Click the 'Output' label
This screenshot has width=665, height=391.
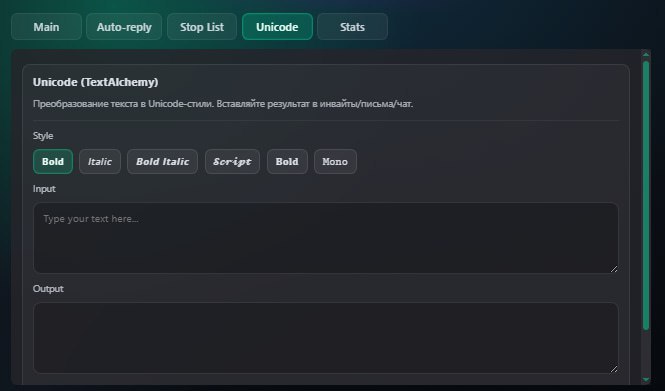pyautogui.click(x=48, y=289)
